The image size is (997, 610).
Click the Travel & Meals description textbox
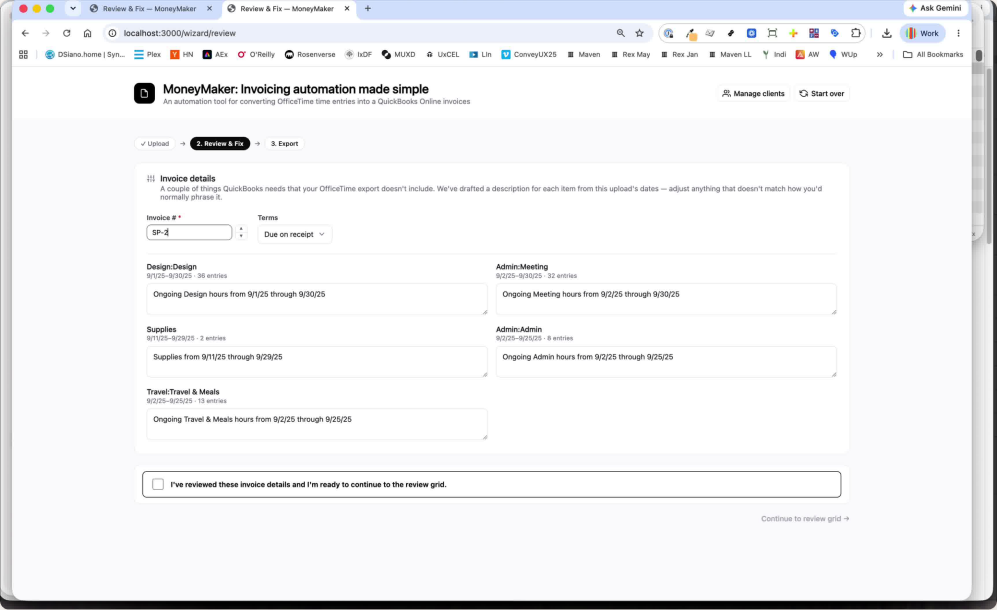coord(317,424)
